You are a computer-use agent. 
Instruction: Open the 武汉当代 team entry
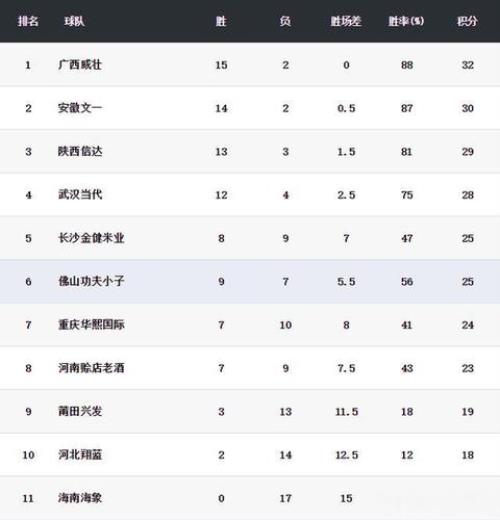click(80, 195)
